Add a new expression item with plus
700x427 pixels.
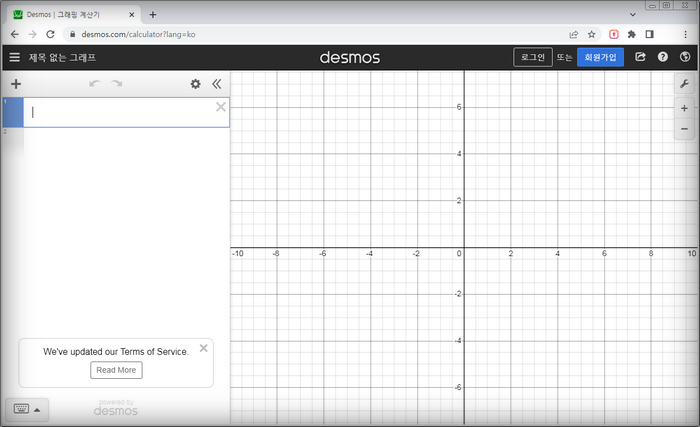click(x=16, y=84)
